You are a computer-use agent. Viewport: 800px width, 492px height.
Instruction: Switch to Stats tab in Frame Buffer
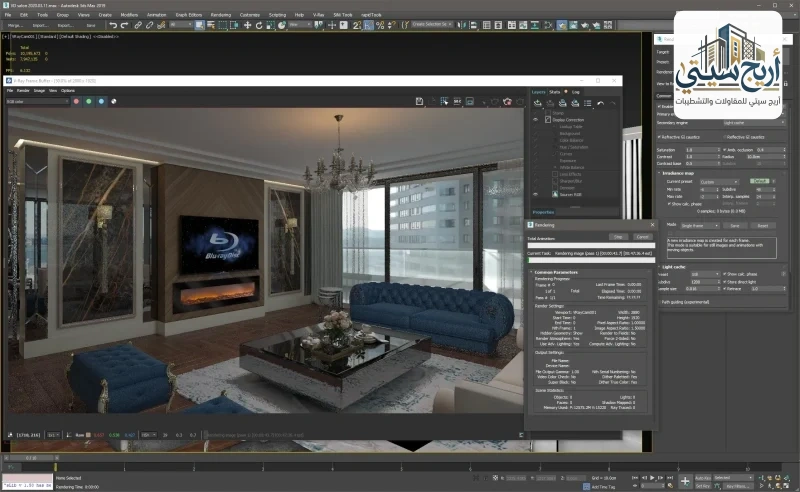555,92
